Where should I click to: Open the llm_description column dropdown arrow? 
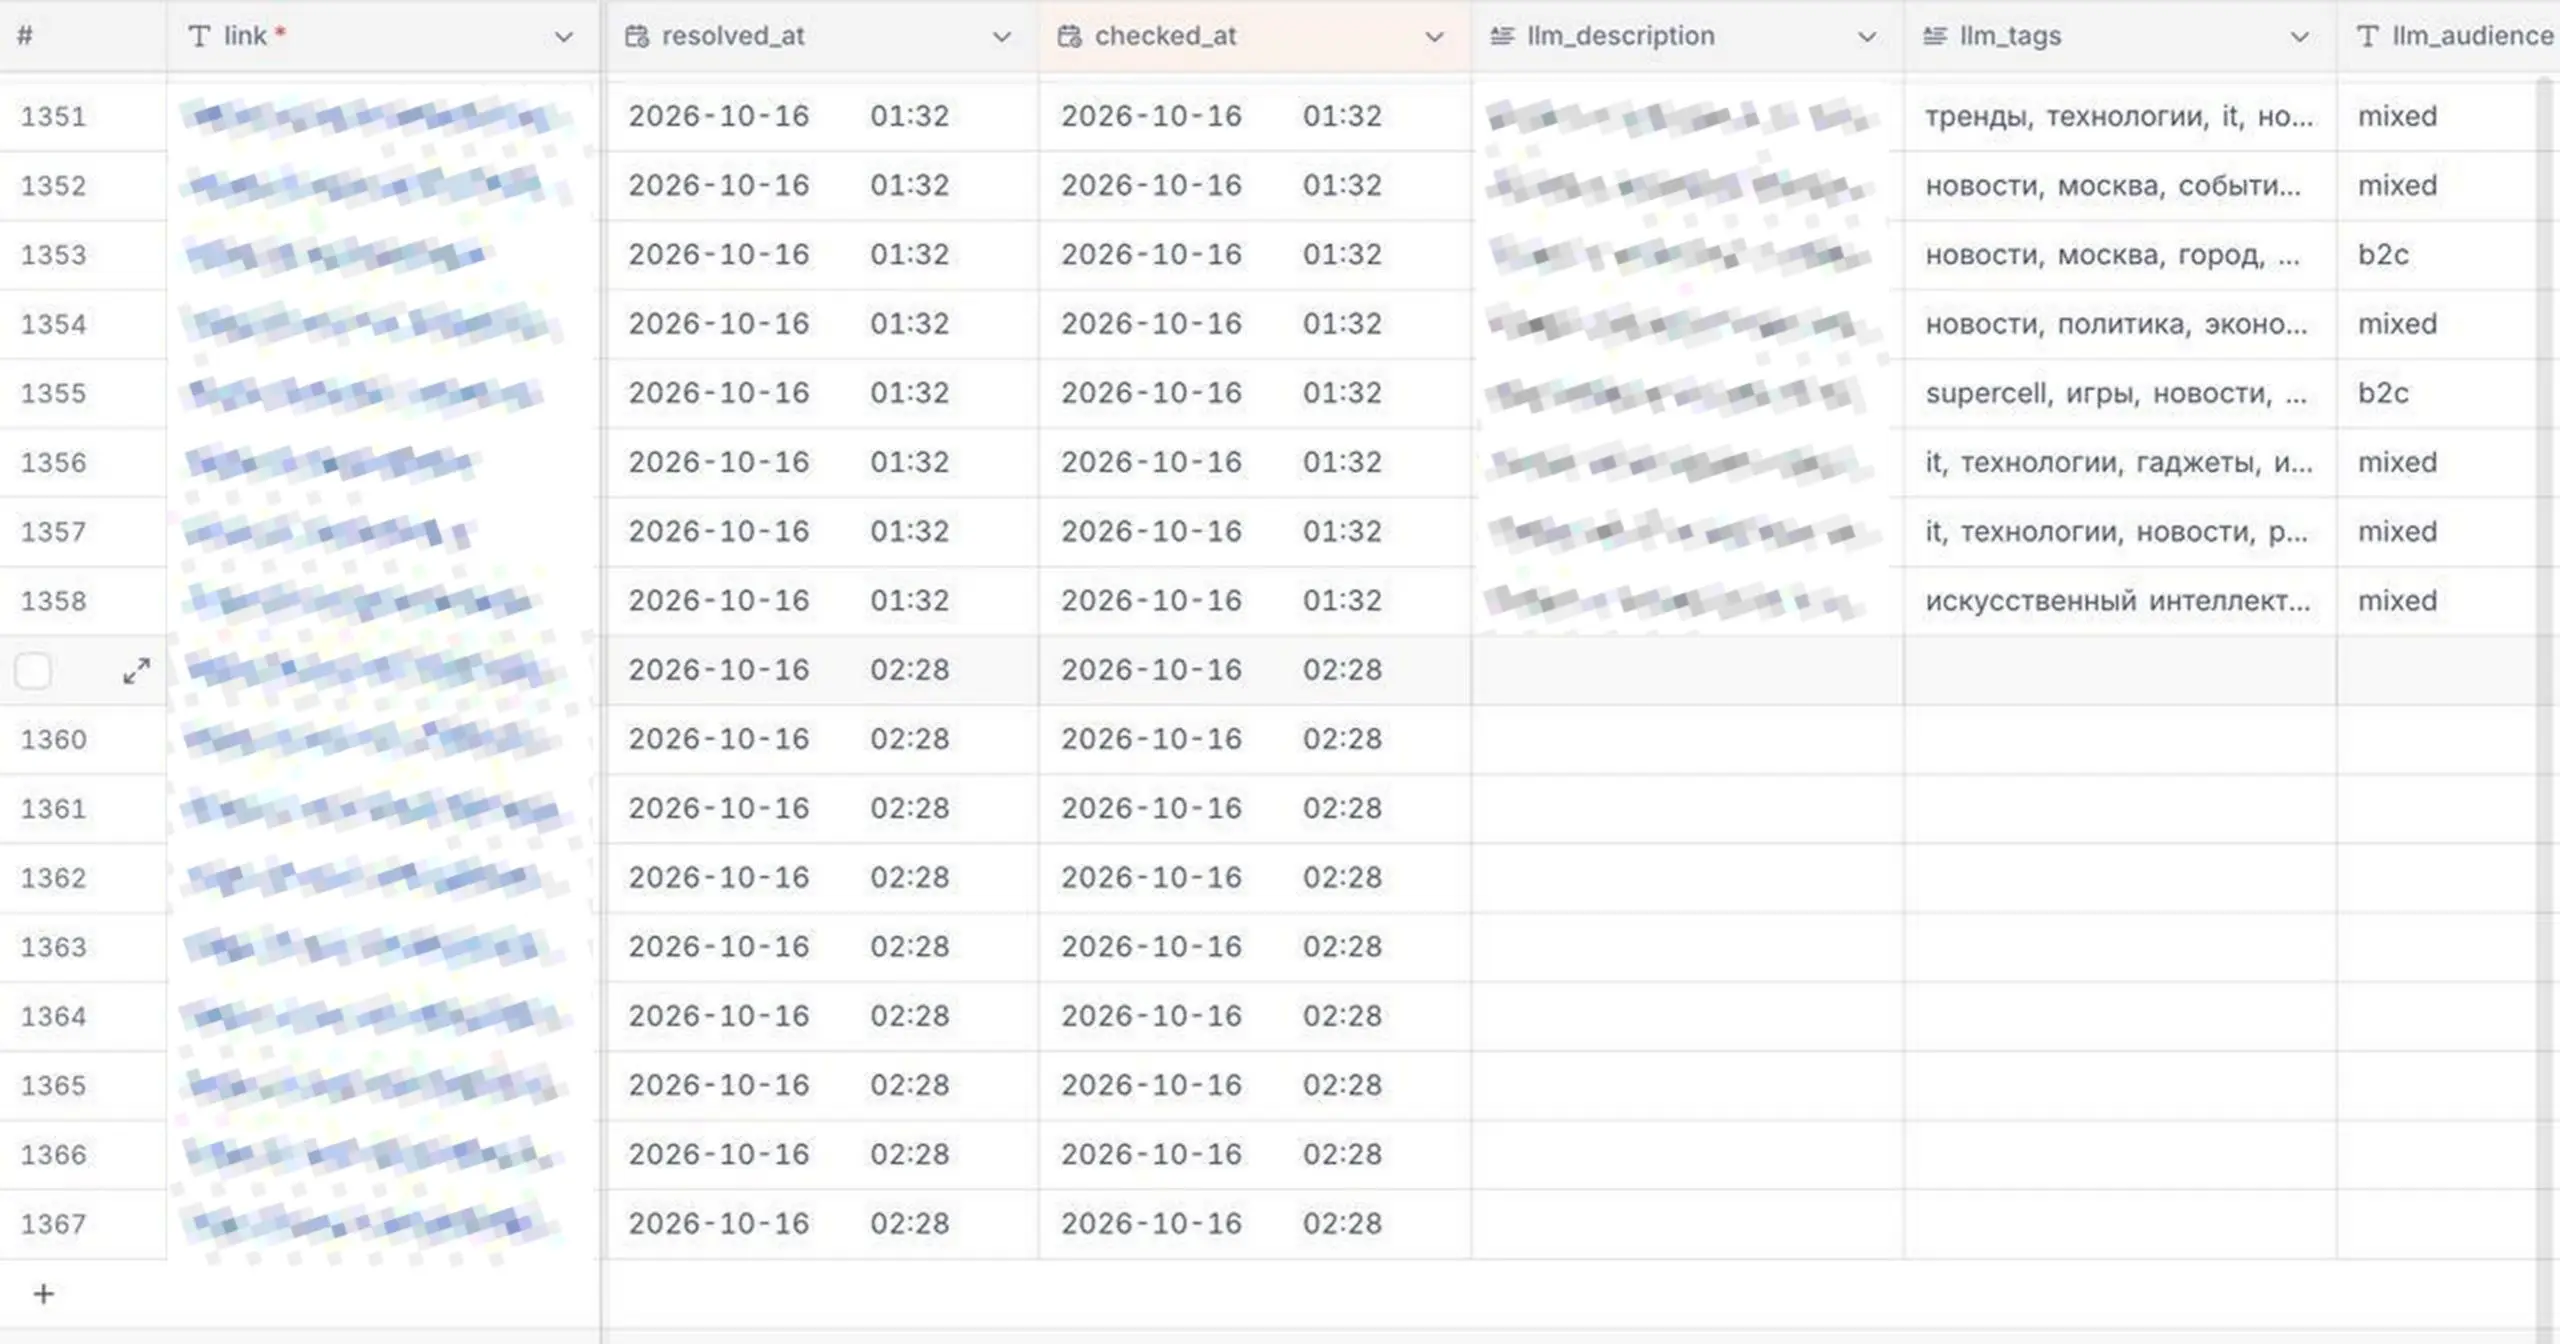coord(1866,37)
